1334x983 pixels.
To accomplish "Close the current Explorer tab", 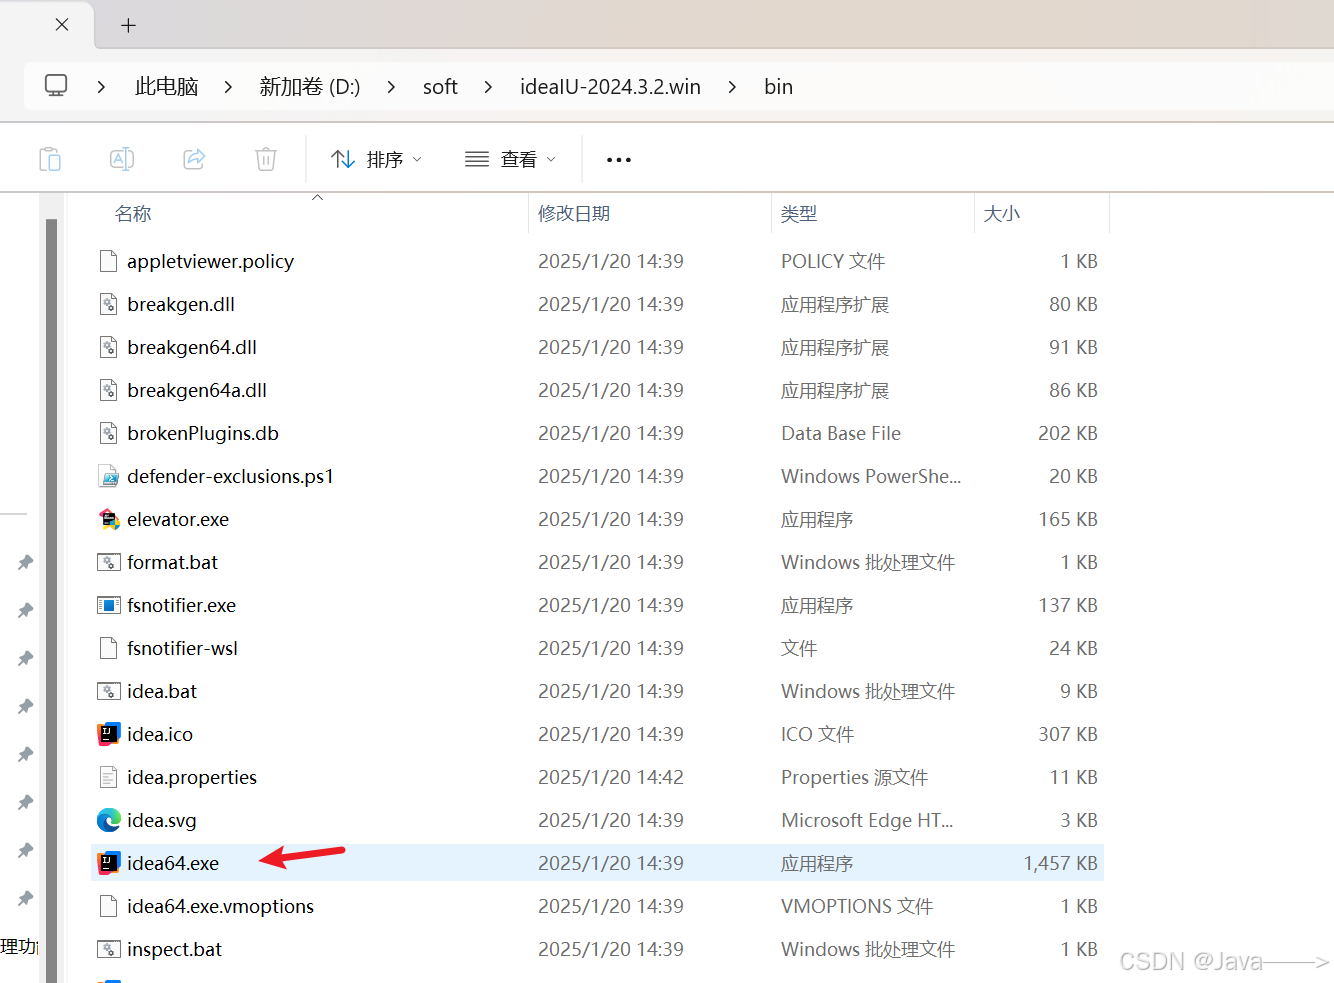I will 62,24.
